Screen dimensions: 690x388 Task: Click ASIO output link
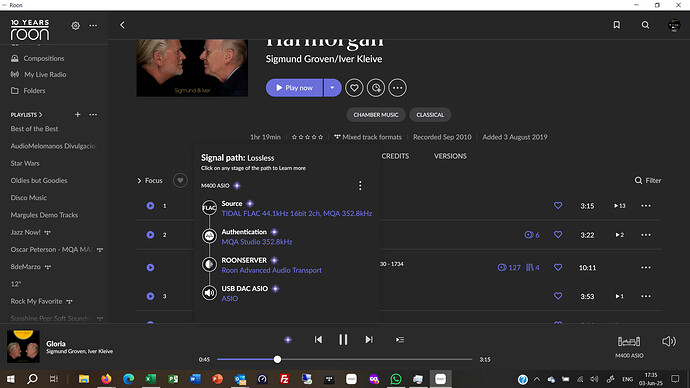tap(230, 299)
